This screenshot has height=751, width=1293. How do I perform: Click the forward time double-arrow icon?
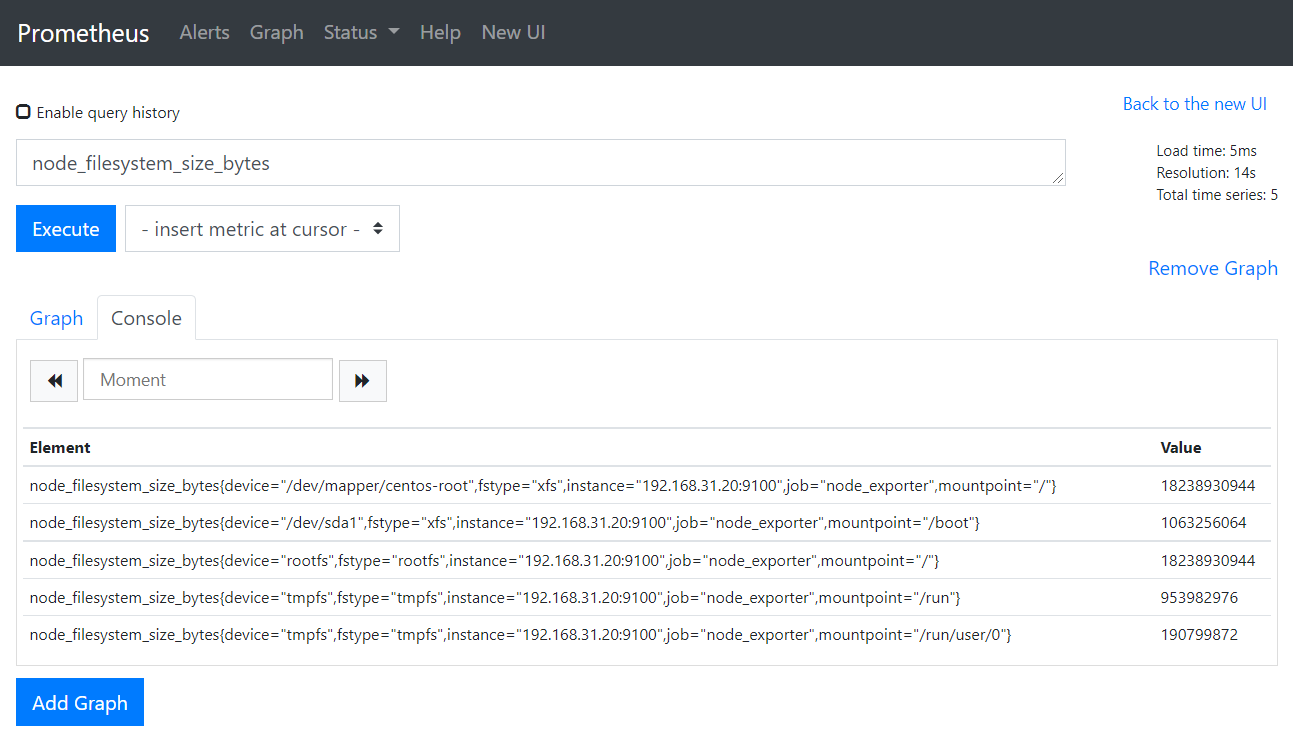(x=362, y=381)
